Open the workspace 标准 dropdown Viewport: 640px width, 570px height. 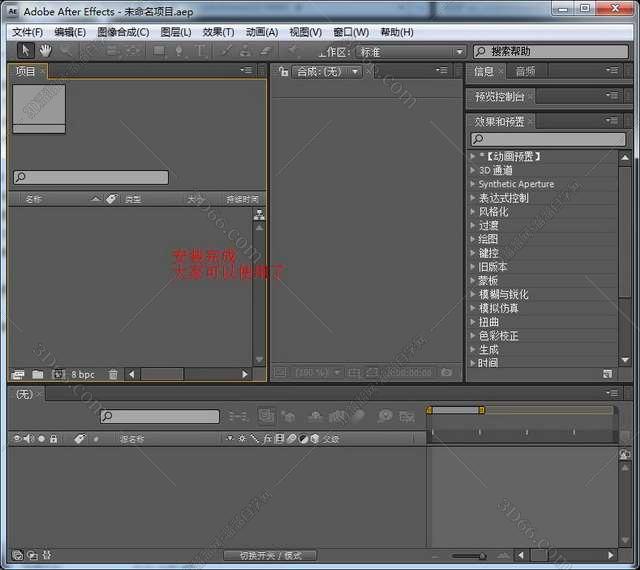(411, 52)
